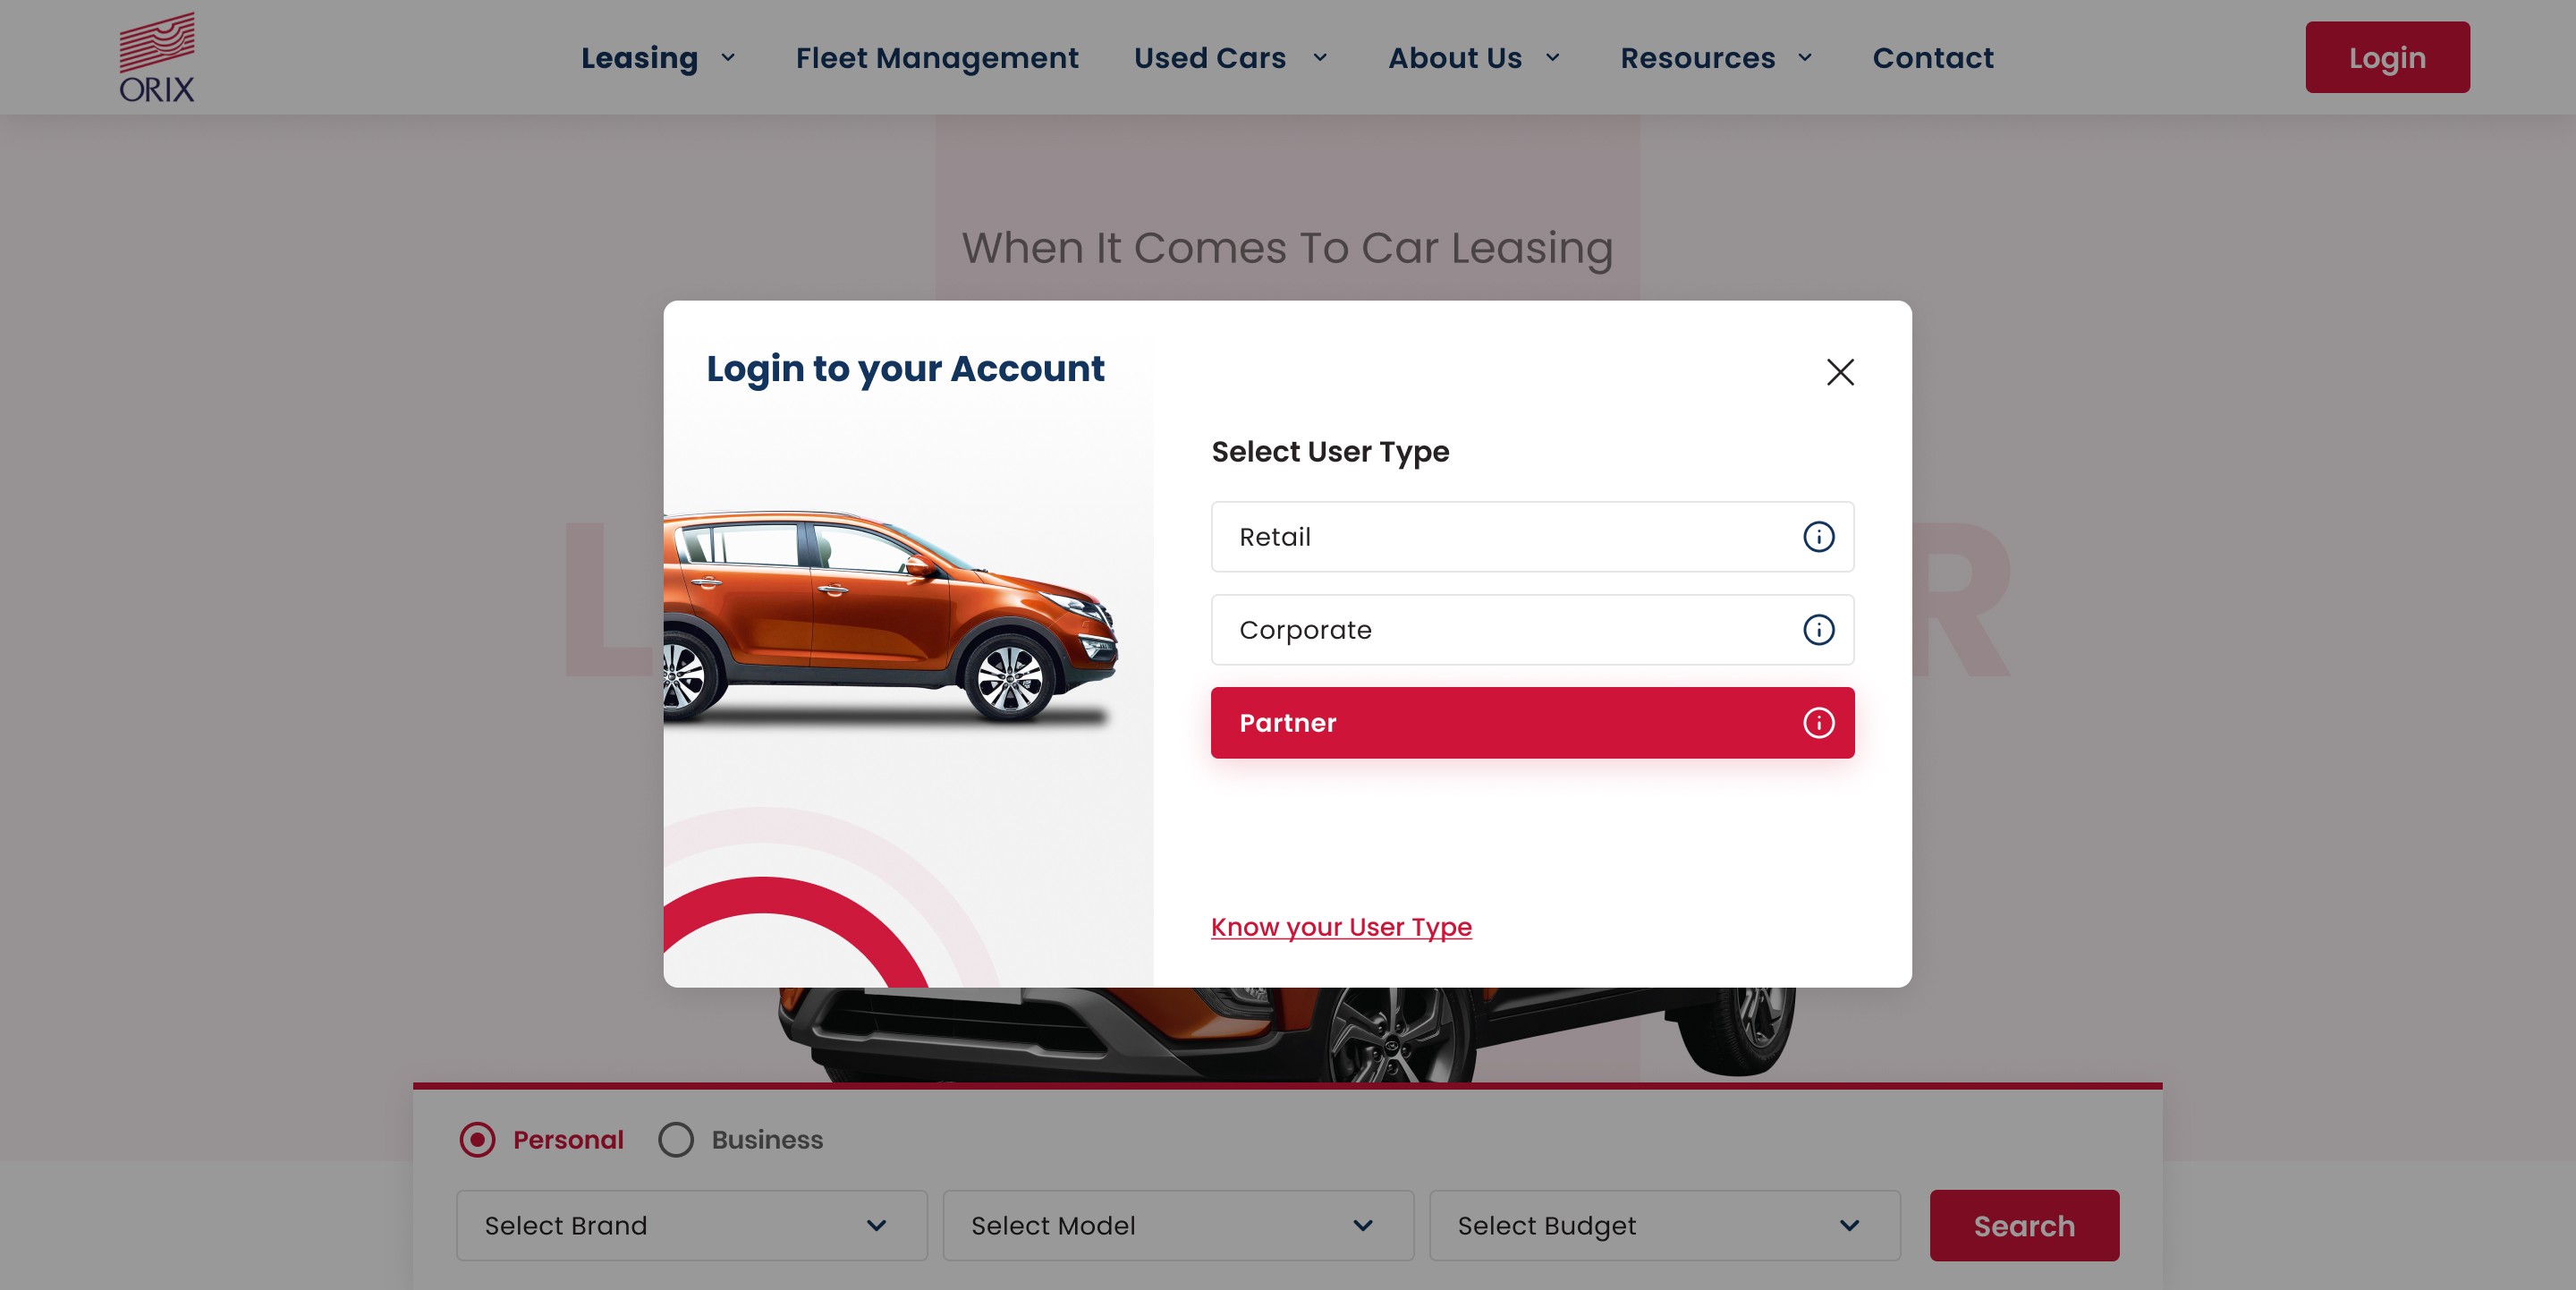Open the Select Model dropdown
This screenshot has width=2576, height=1290.
click(1178, 1225)
